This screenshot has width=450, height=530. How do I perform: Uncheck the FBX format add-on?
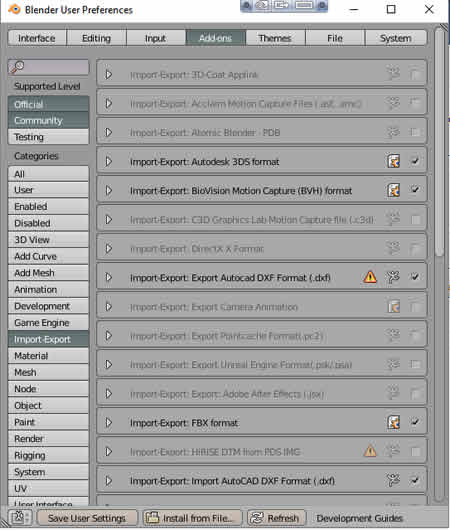coord(415,422)
